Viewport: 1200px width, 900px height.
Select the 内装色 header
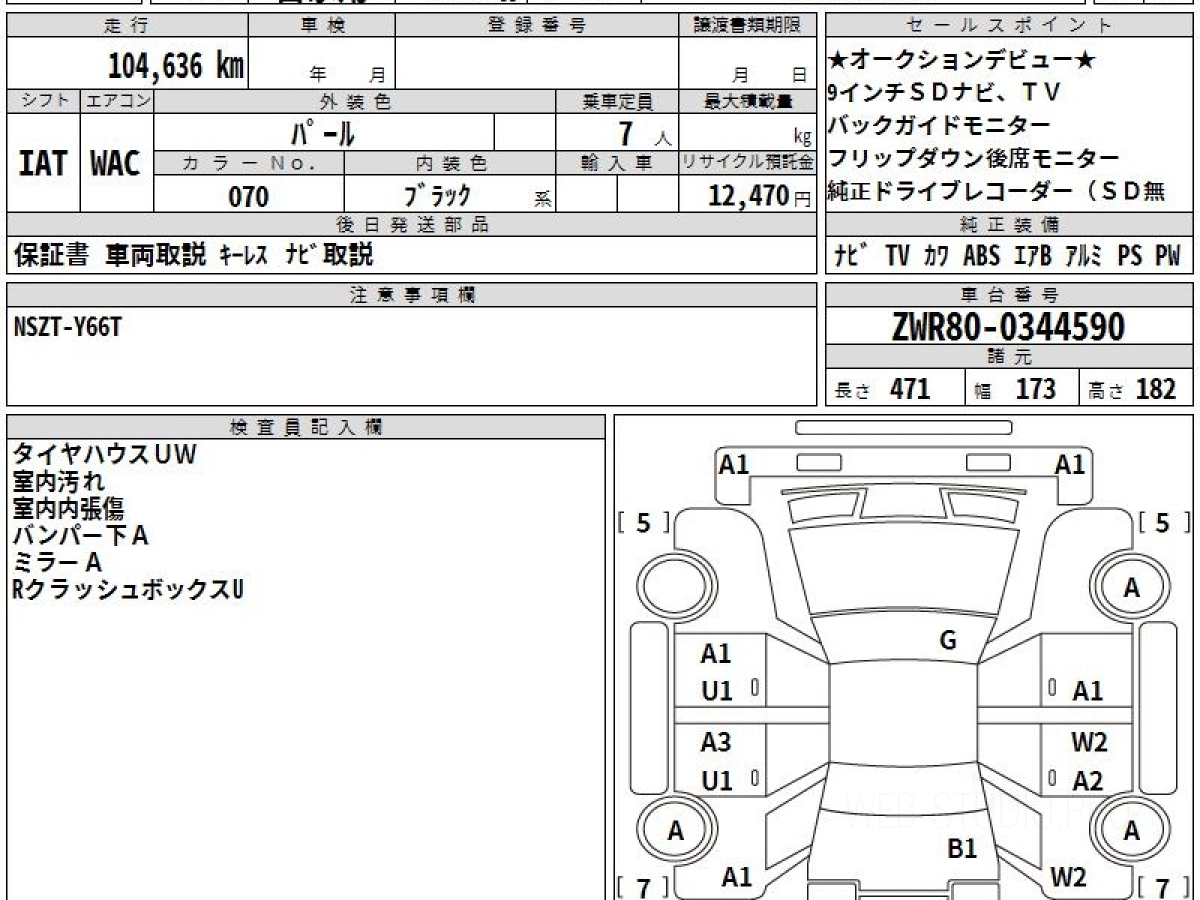click(450, 163)
